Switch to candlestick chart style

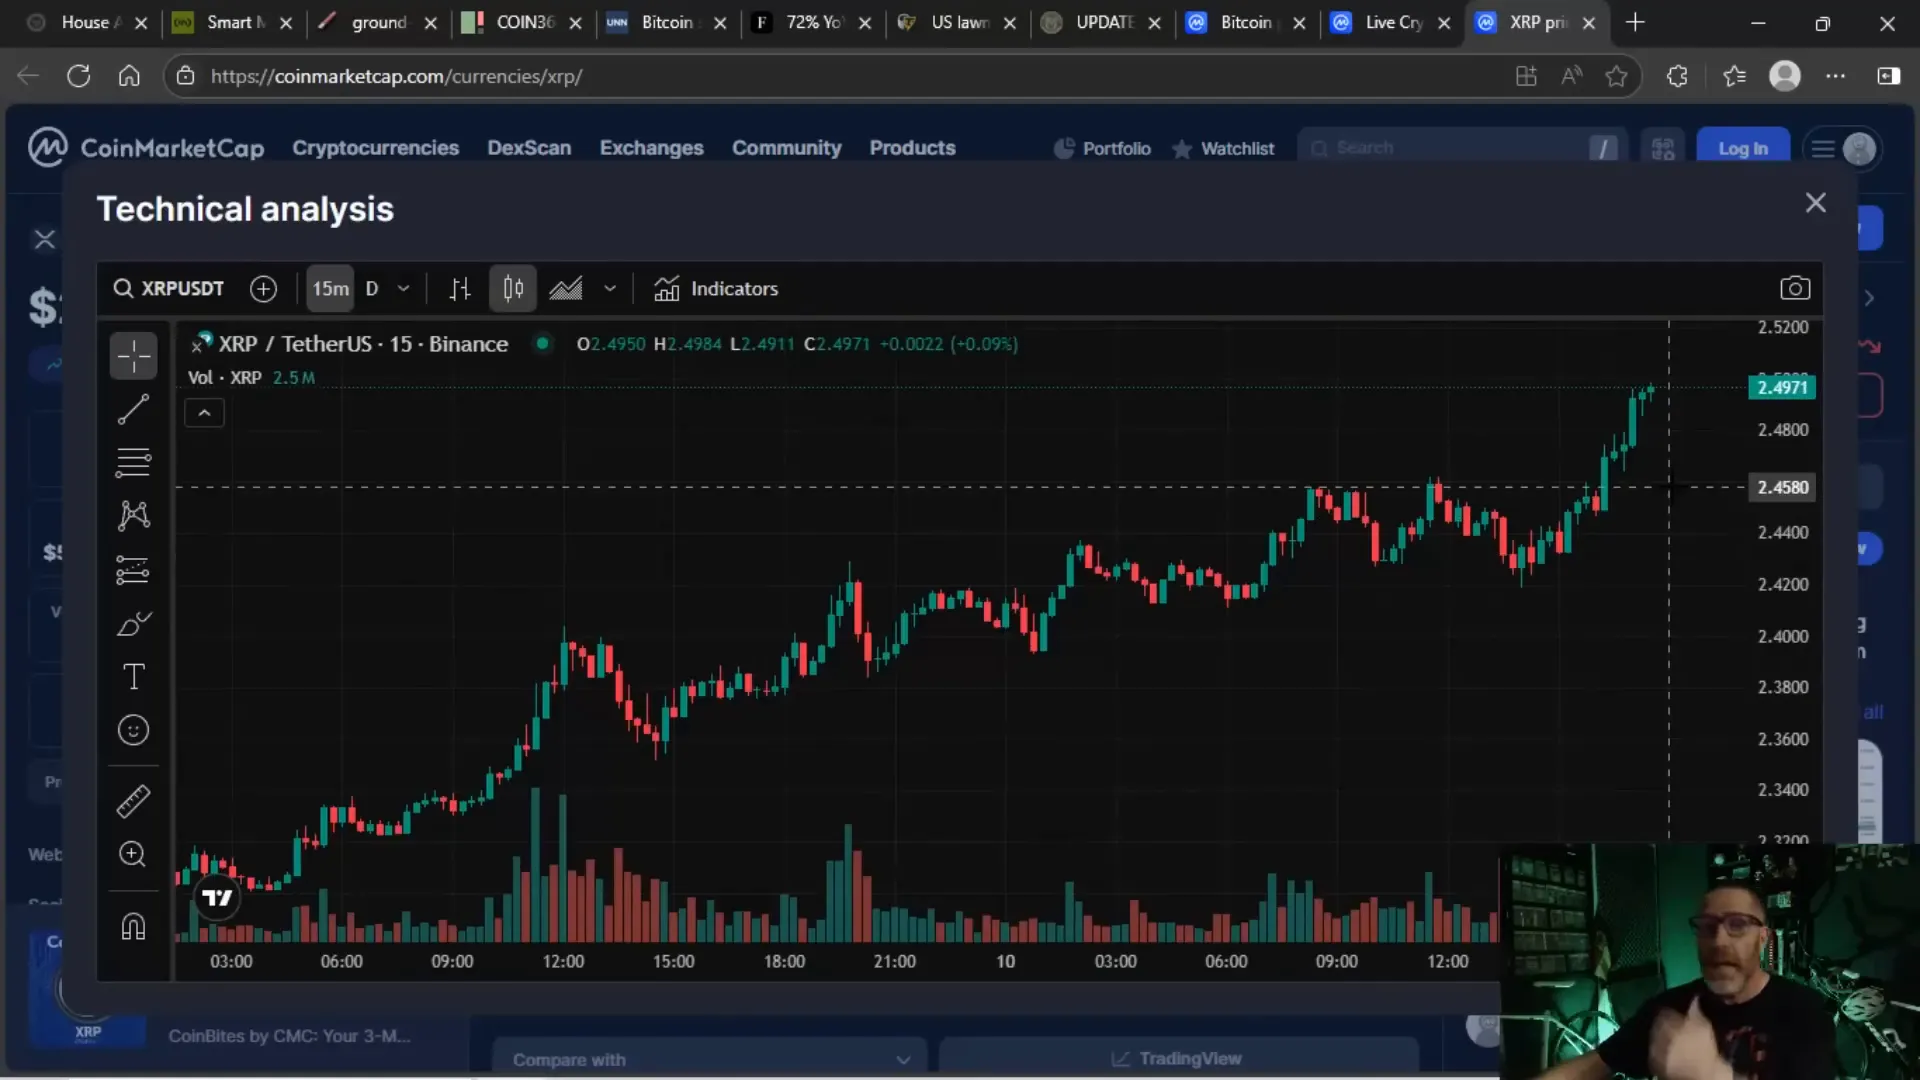pyautogui.click(x=513, y=289)
